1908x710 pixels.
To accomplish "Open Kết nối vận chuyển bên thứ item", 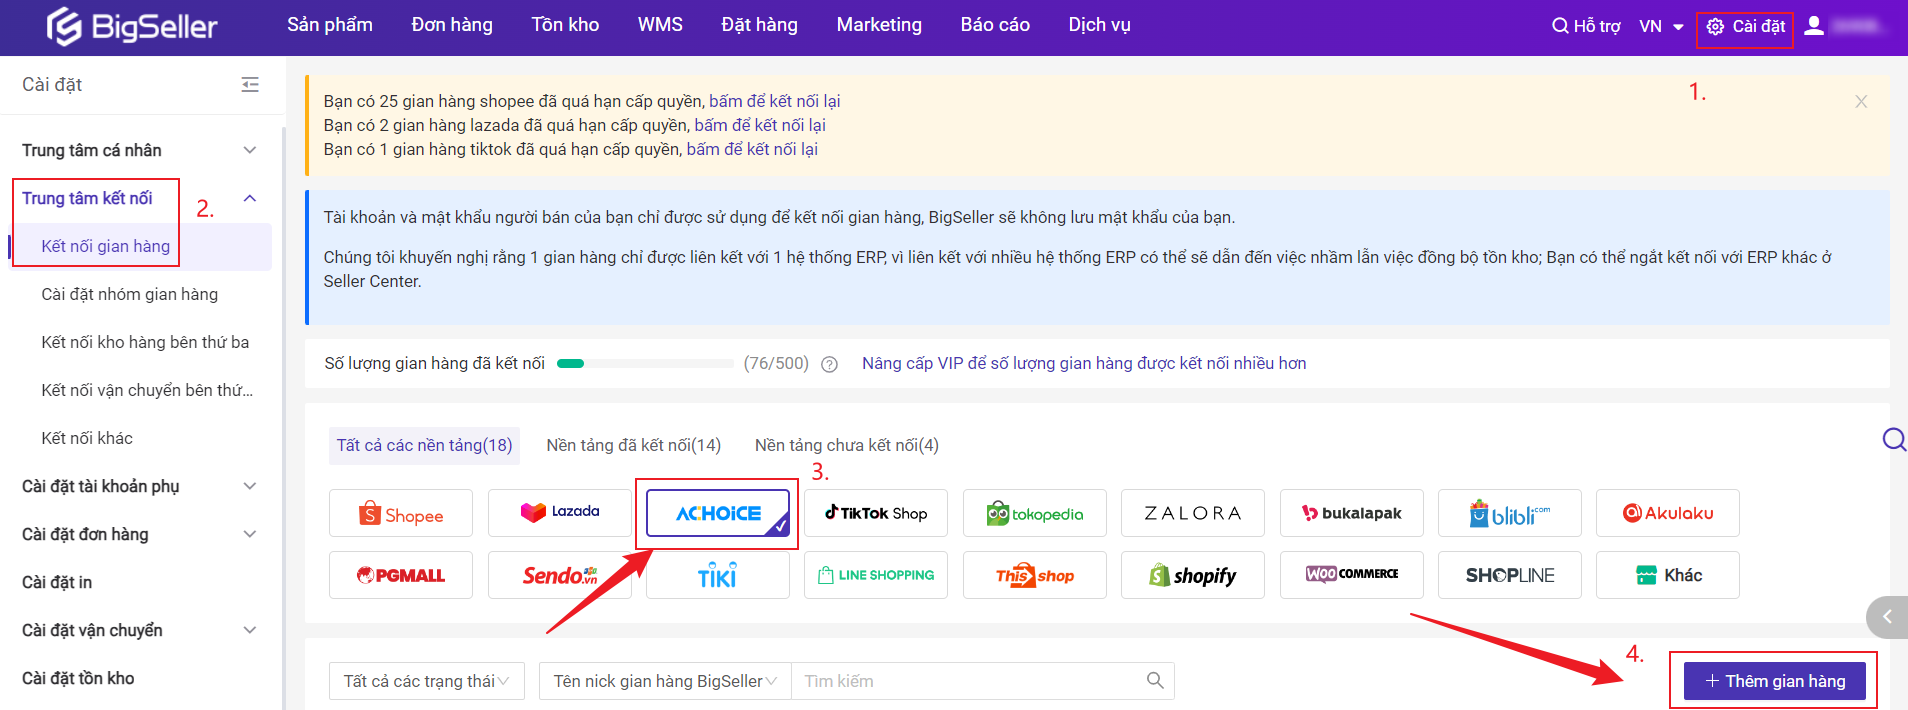I will pos(147,390).
